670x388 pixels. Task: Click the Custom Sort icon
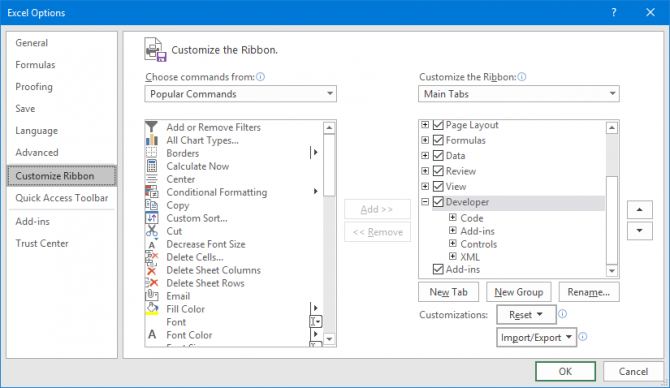(x=152, y=218)
